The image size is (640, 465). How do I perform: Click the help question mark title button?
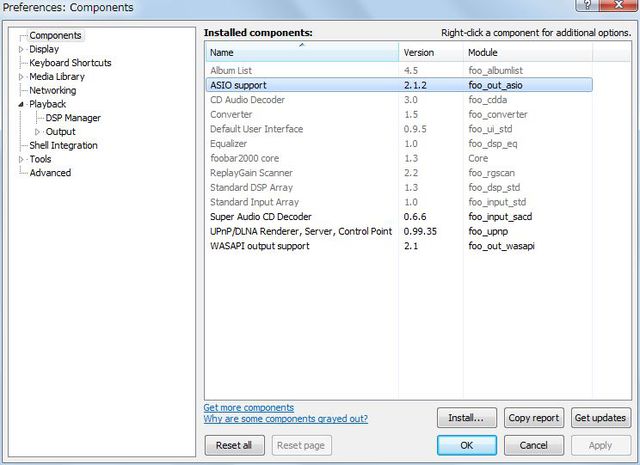[x=588, y=4]
